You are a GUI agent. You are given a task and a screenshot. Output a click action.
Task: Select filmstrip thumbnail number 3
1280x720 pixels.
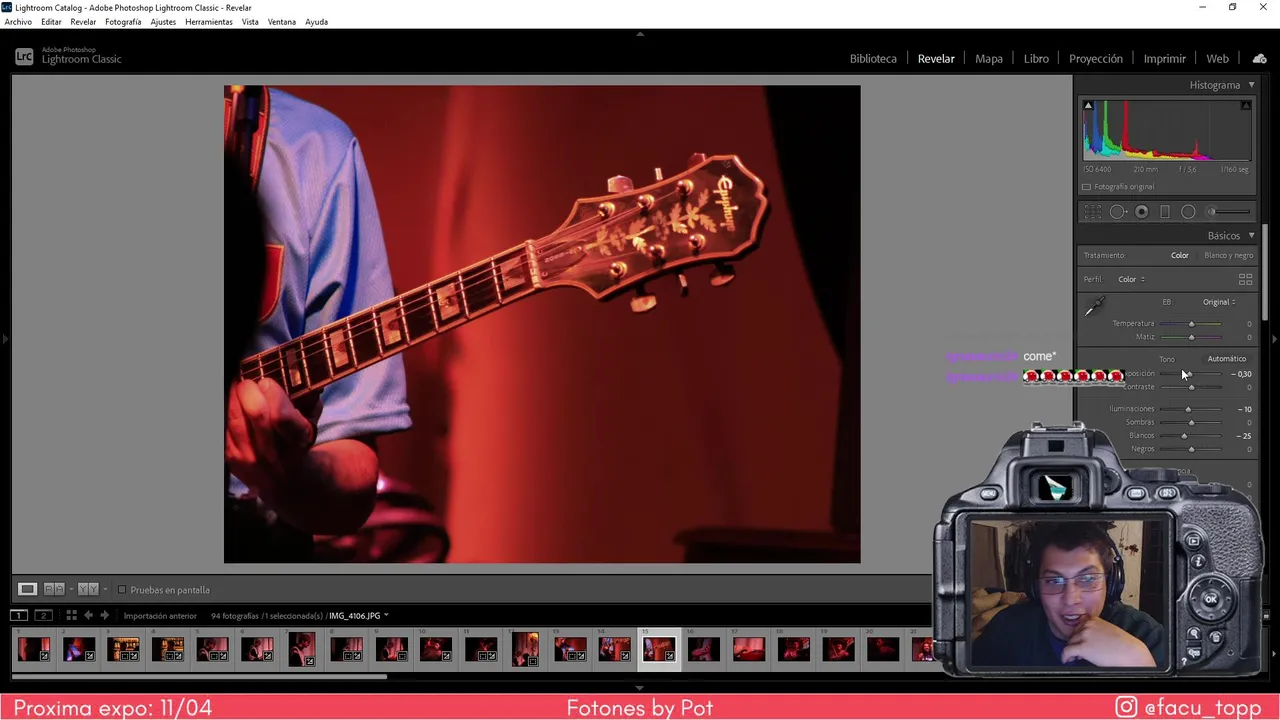124,650
